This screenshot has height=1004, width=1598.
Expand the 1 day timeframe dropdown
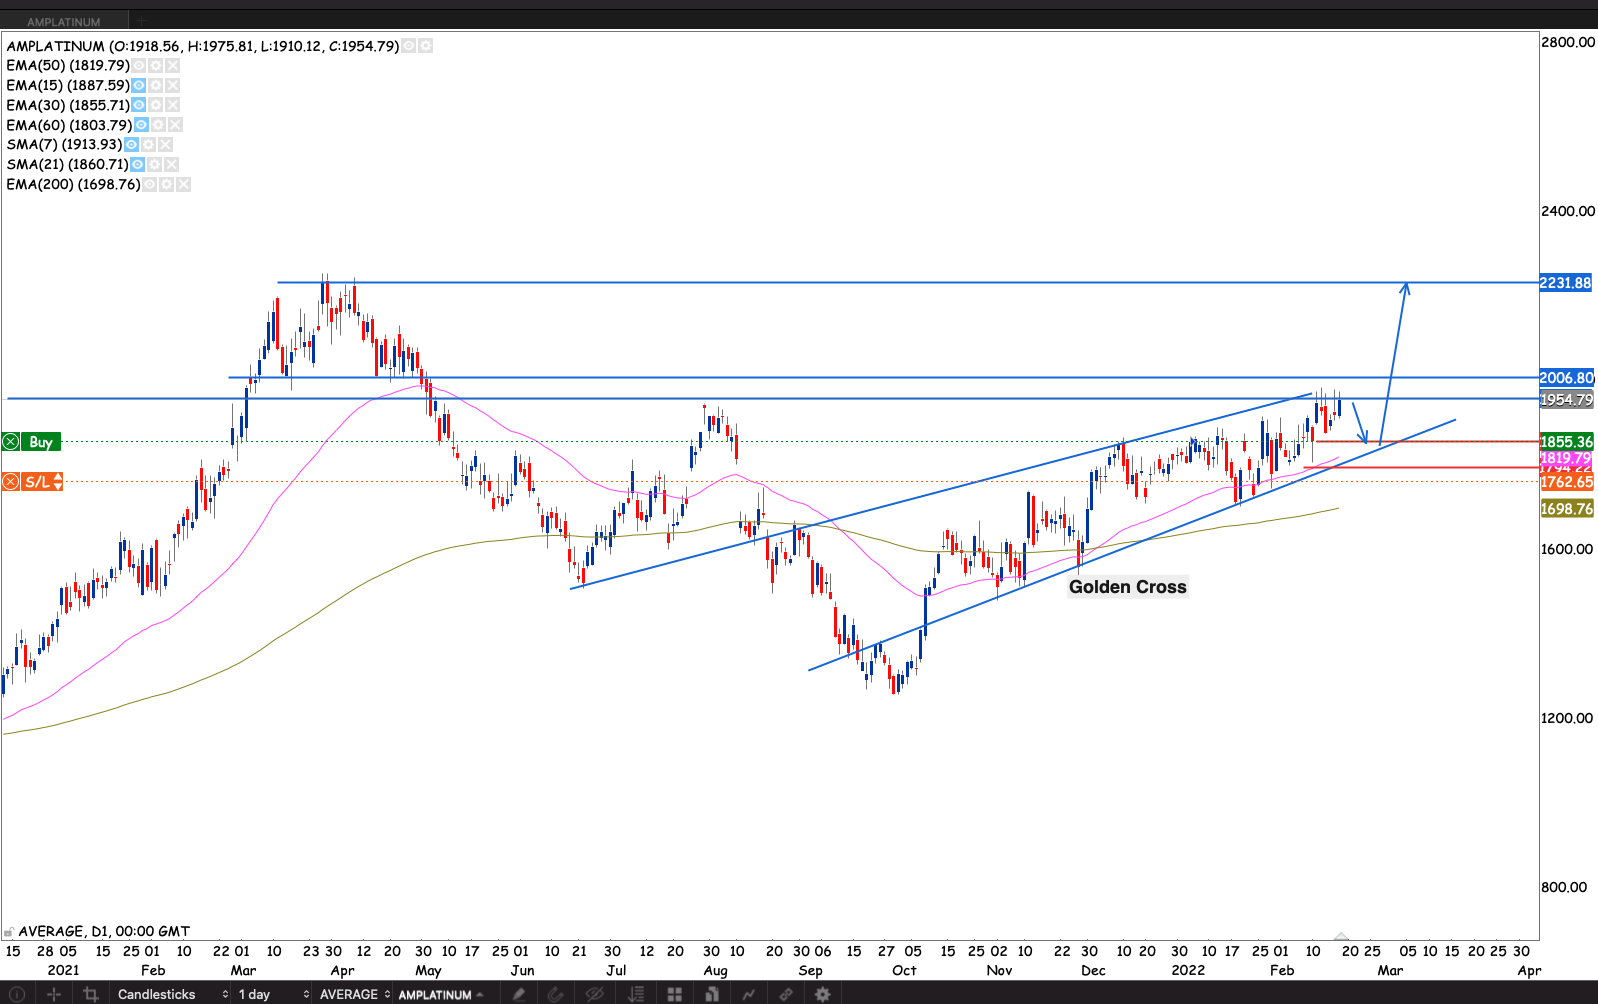point(273,994)
